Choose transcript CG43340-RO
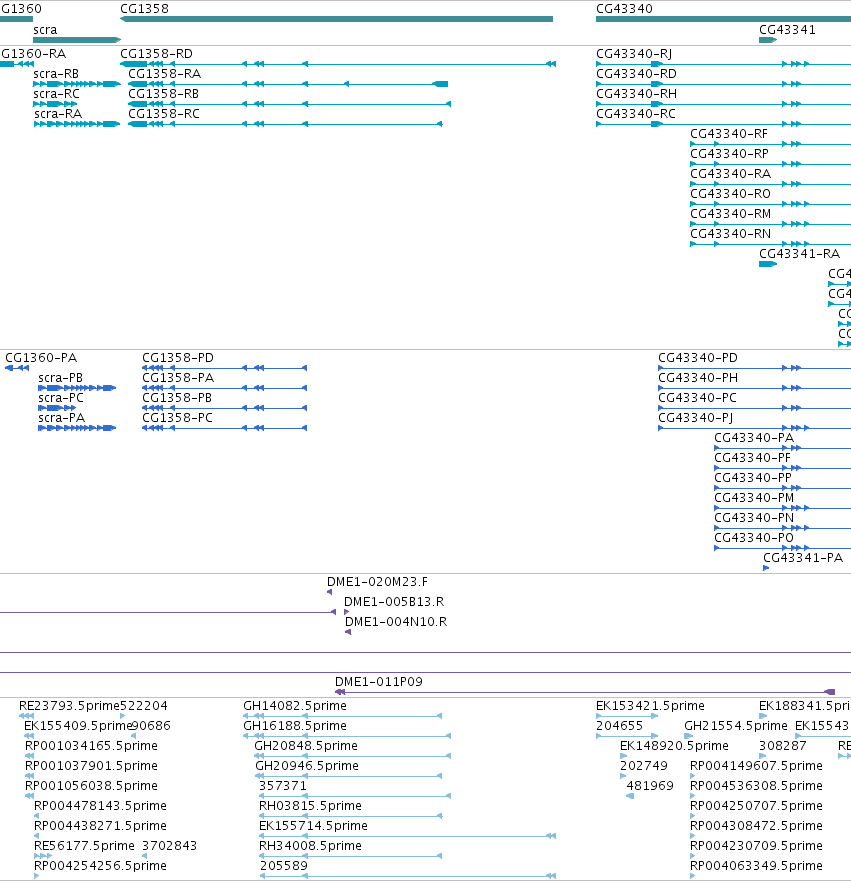 [x=730, y=194]
